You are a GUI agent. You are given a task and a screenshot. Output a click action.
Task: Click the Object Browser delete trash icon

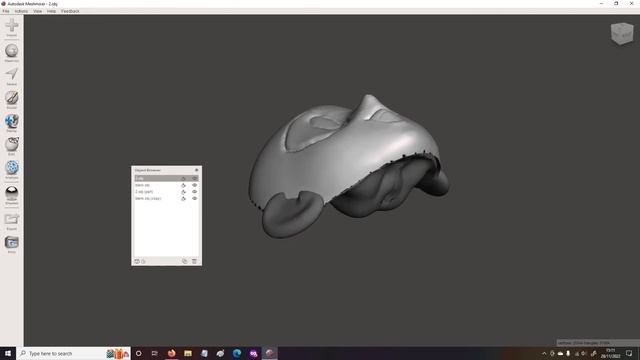point(194,261)
